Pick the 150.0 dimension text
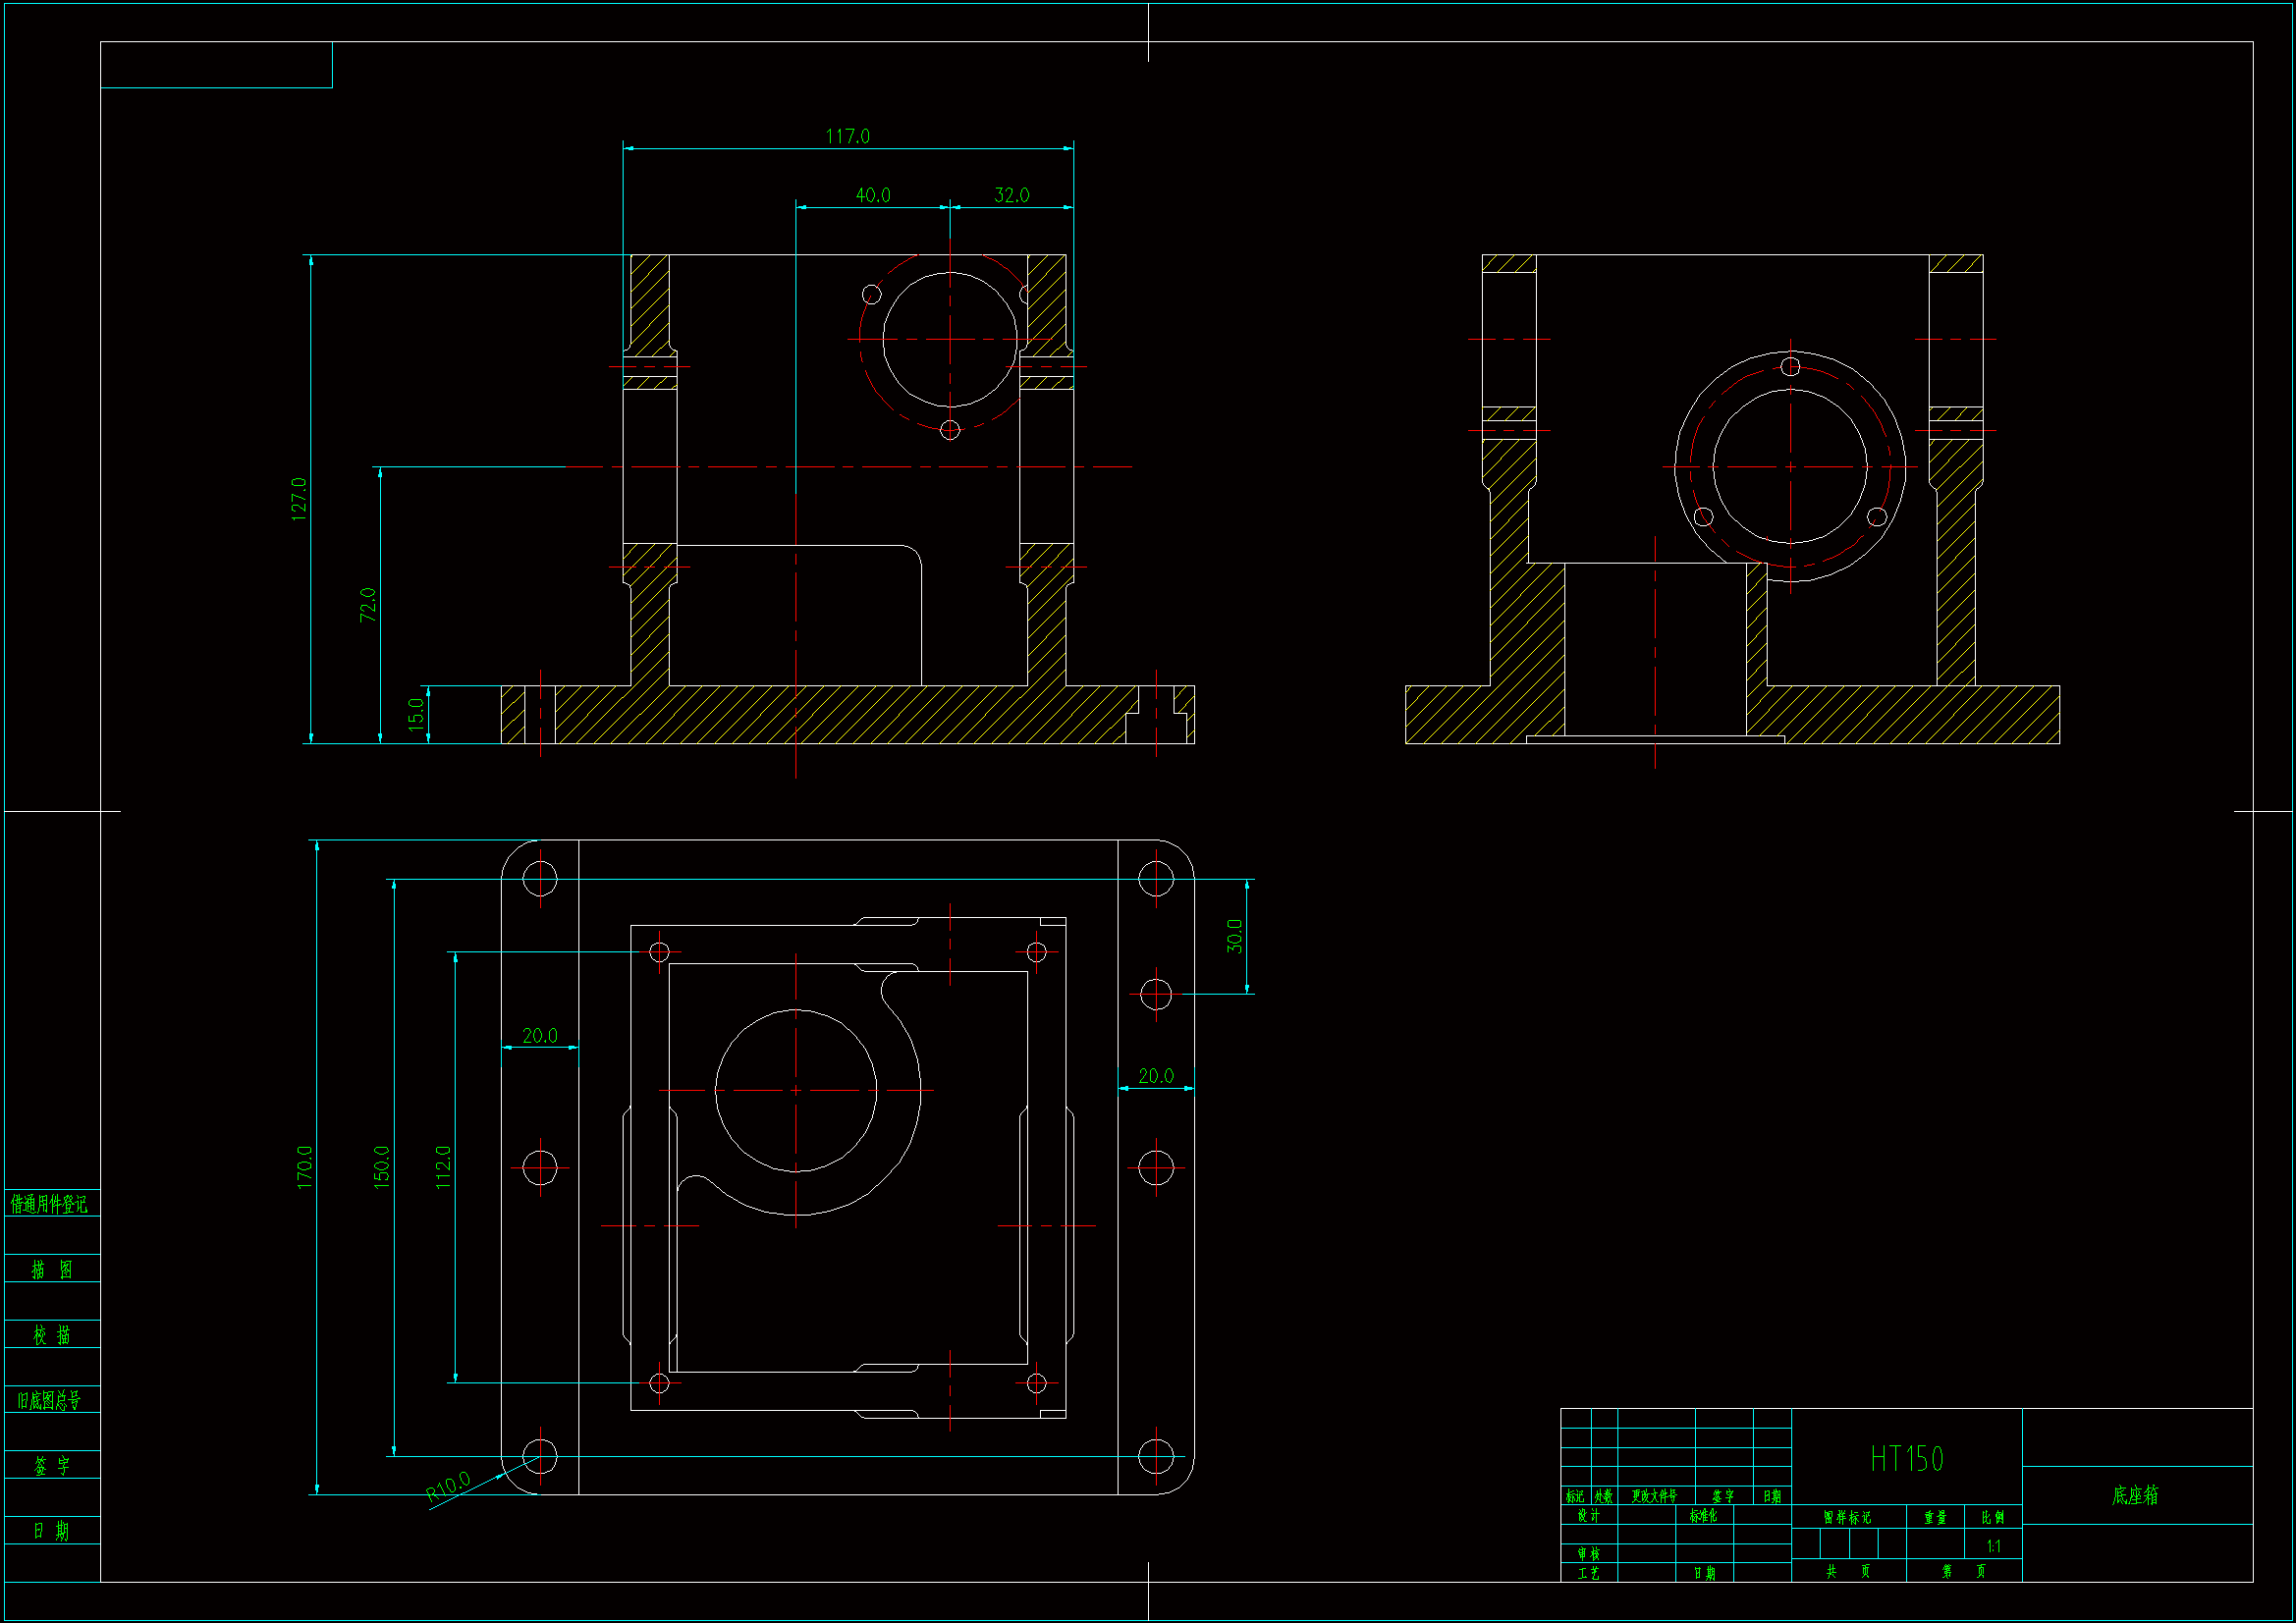Screen dimensions: 2296x1623 coord(381,1167)
